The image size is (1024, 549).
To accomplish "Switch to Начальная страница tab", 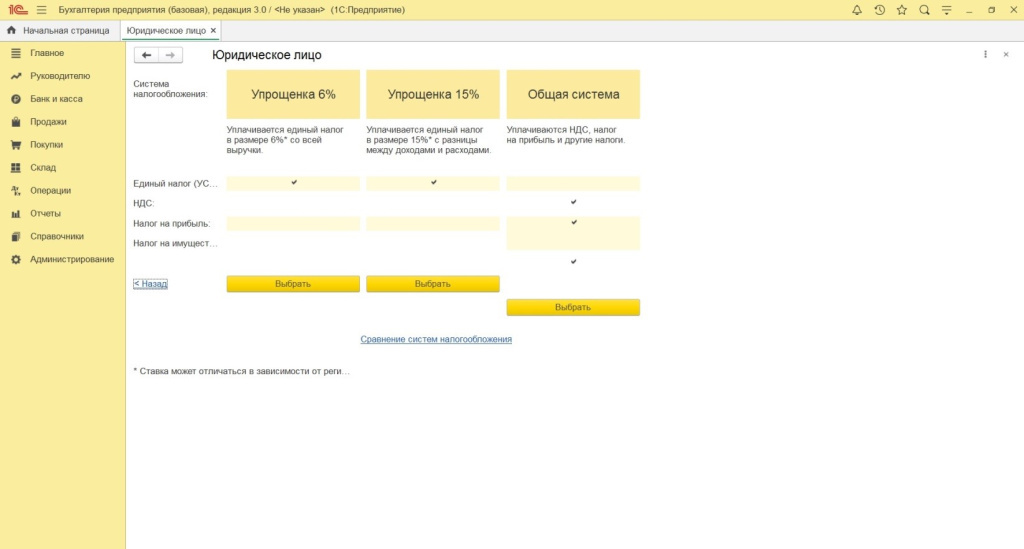I will [x=58, y=31].
